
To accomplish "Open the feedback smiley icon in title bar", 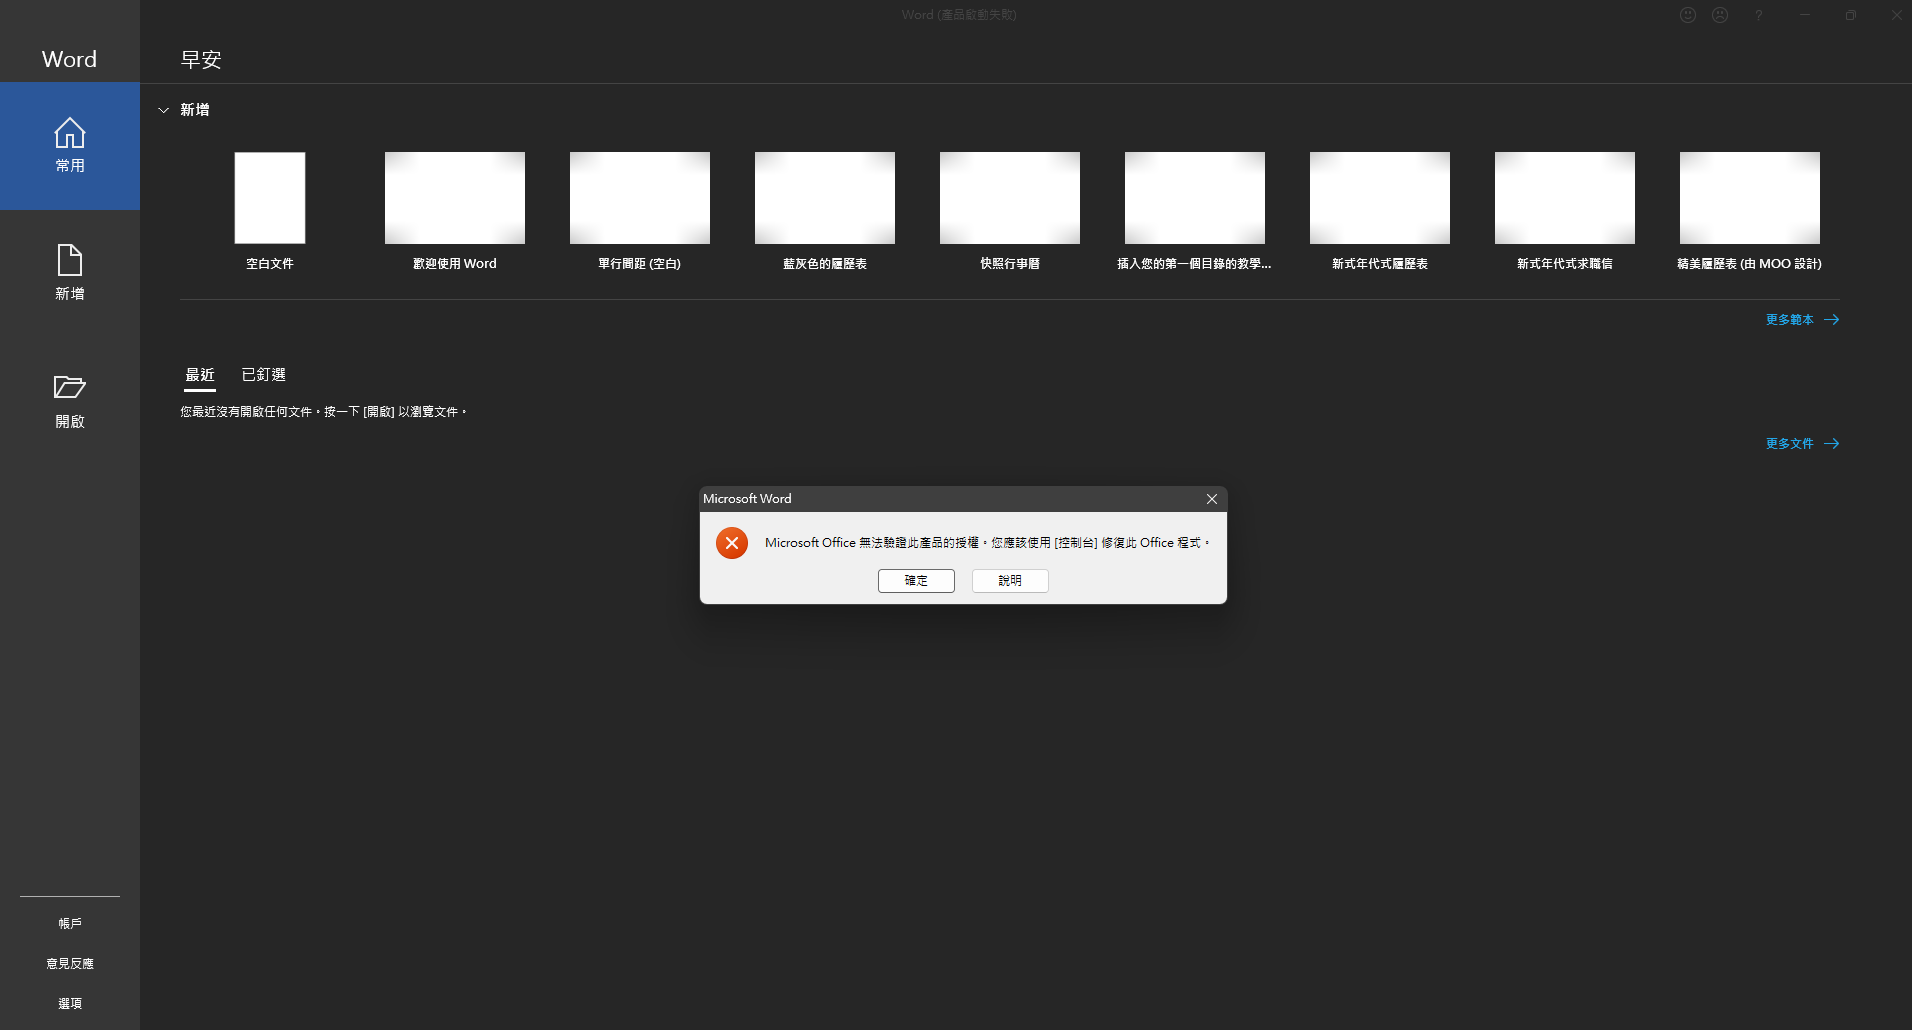I will (x=1687, y=14).
